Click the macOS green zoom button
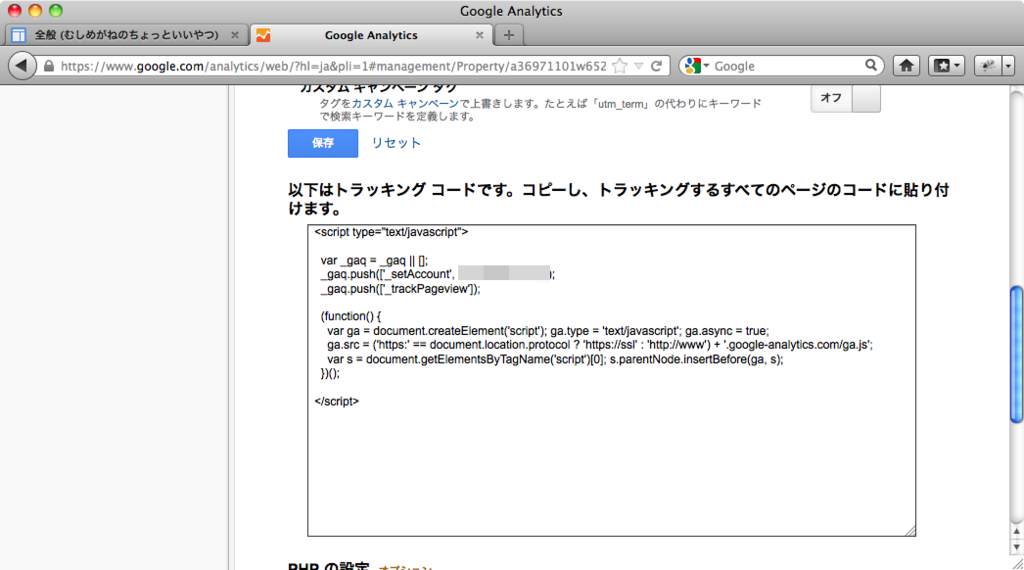The width and height of the screenshot is (1024, 570). [56, 10]
